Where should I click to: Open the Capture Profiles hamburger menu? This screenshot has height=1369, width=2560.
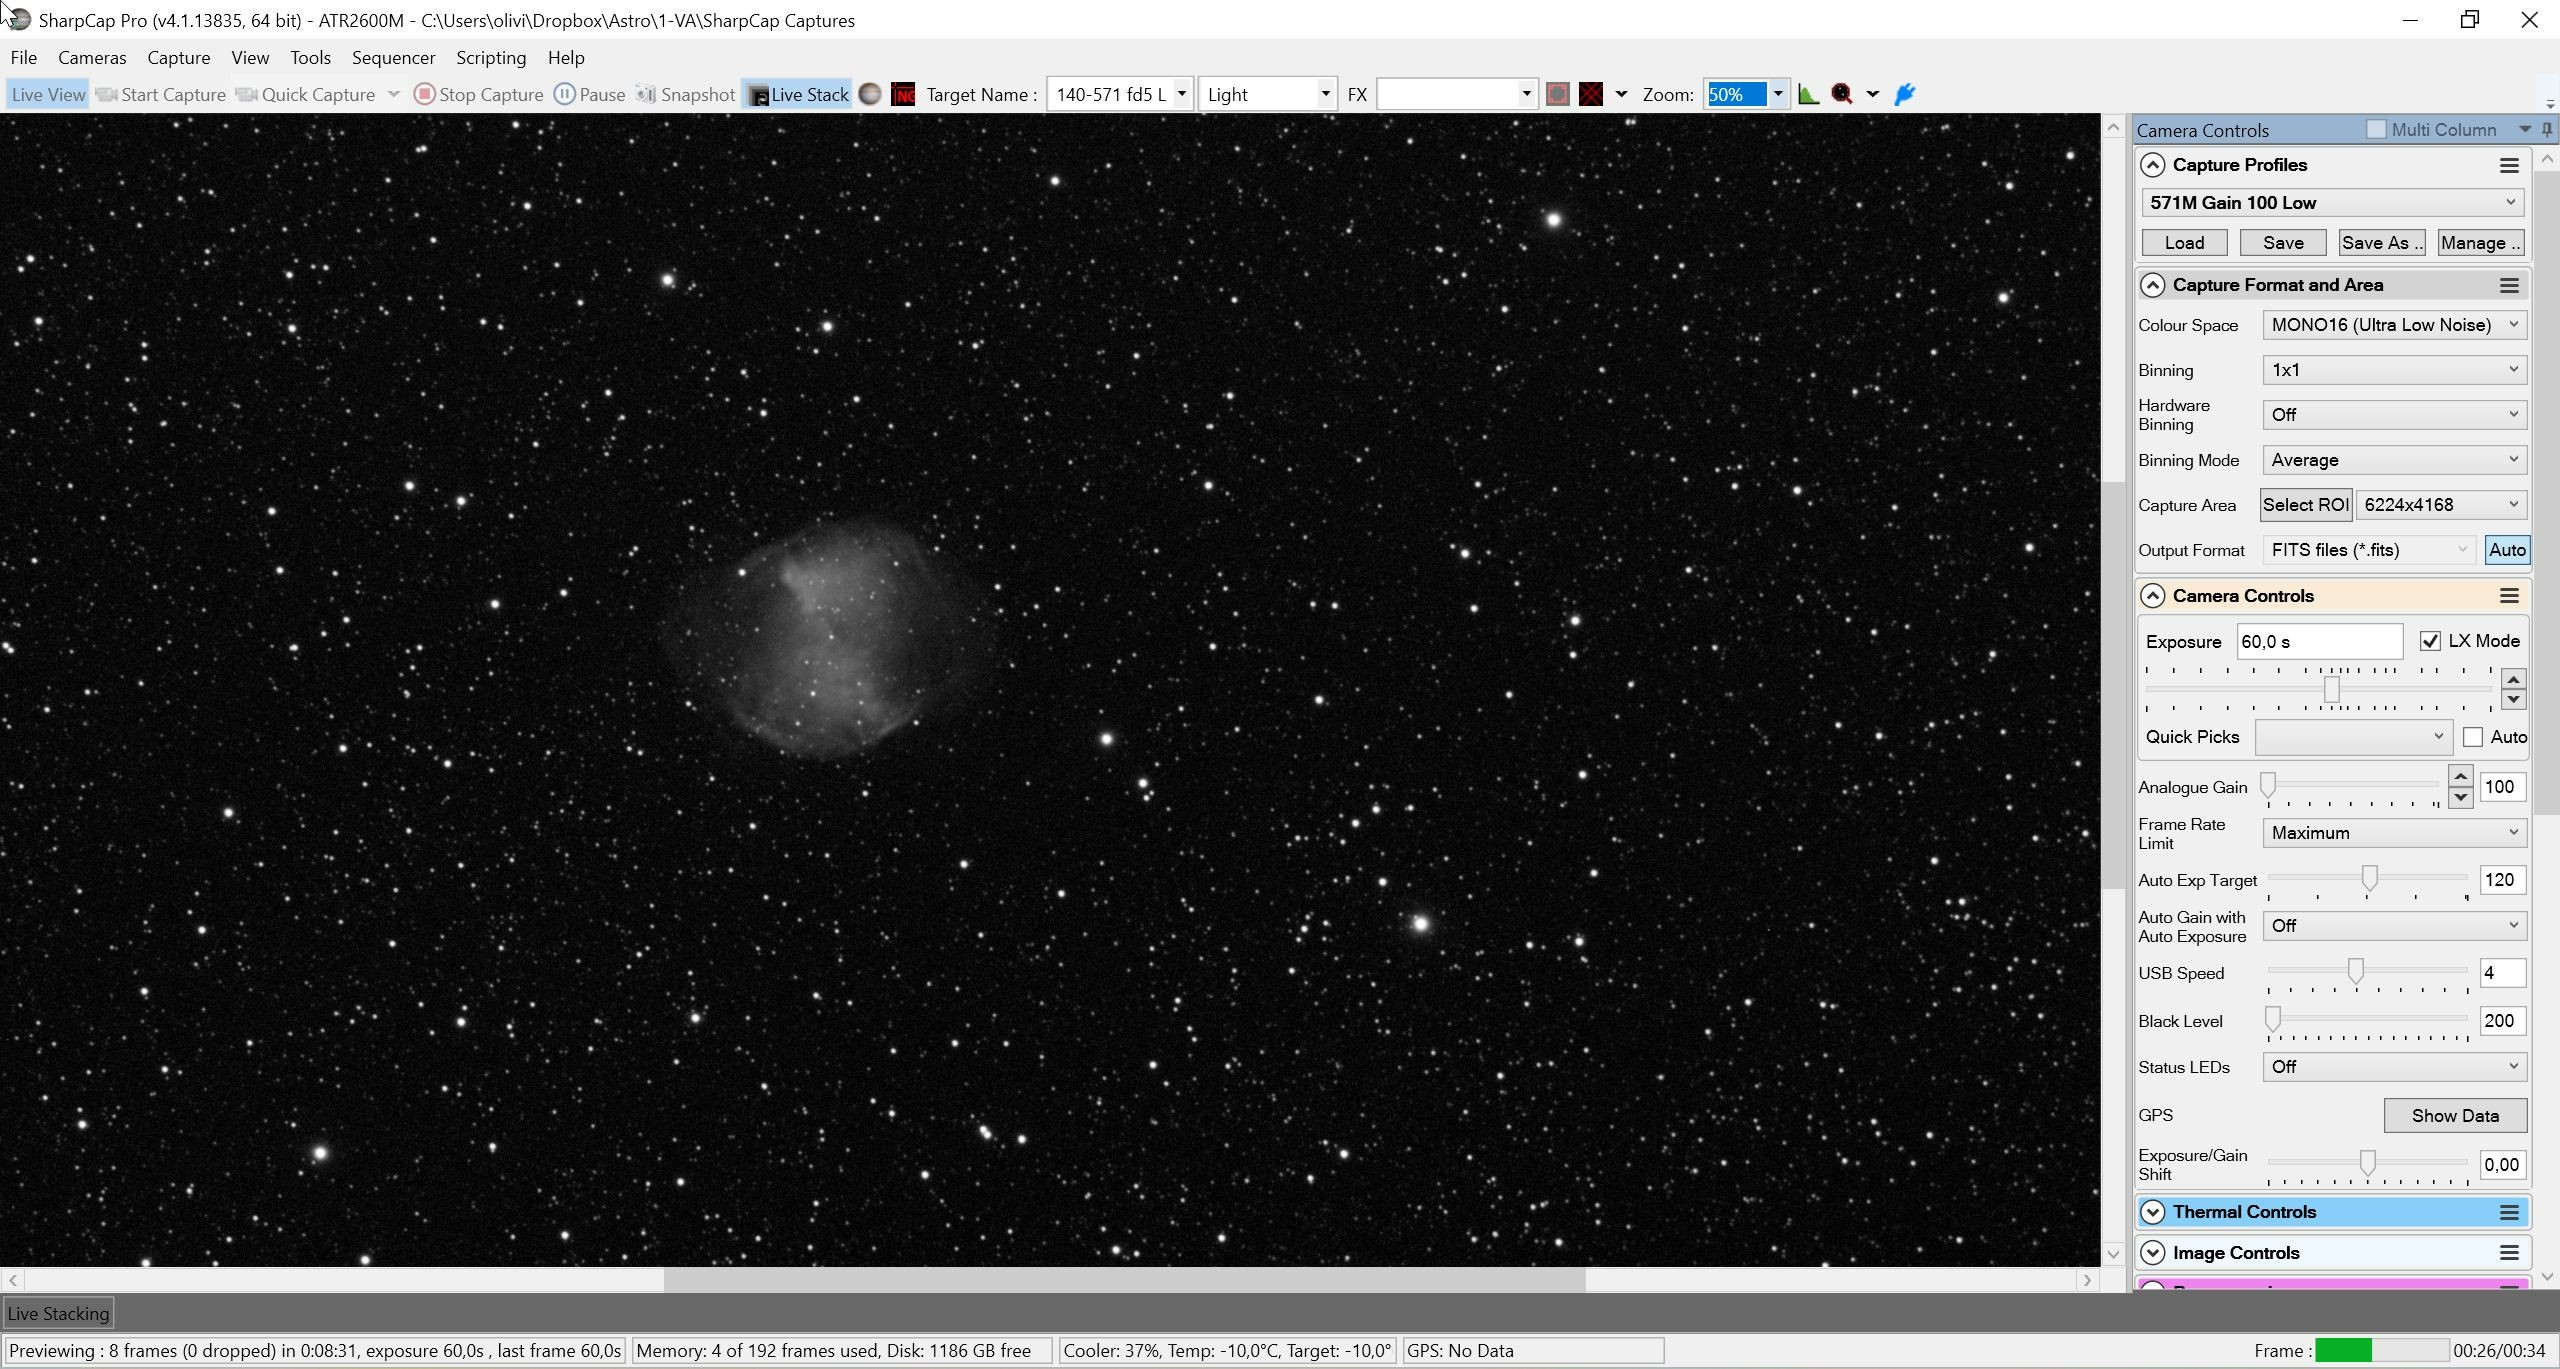pos(2509,166)
